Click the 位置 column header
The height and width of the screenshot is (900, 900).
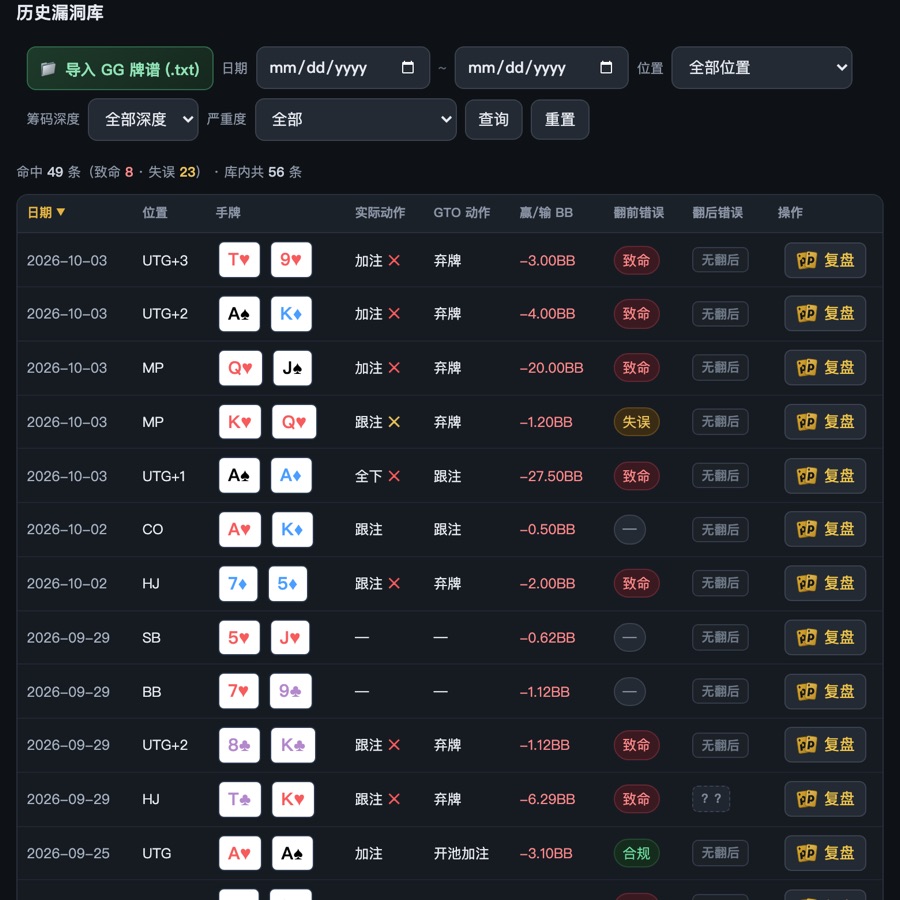click(155, 212)
